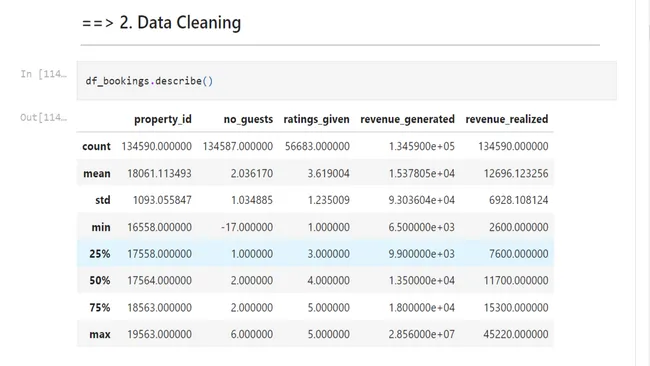Click the 2.856000e+07 cell
650x366 pixels.
[x=422, y=334]
